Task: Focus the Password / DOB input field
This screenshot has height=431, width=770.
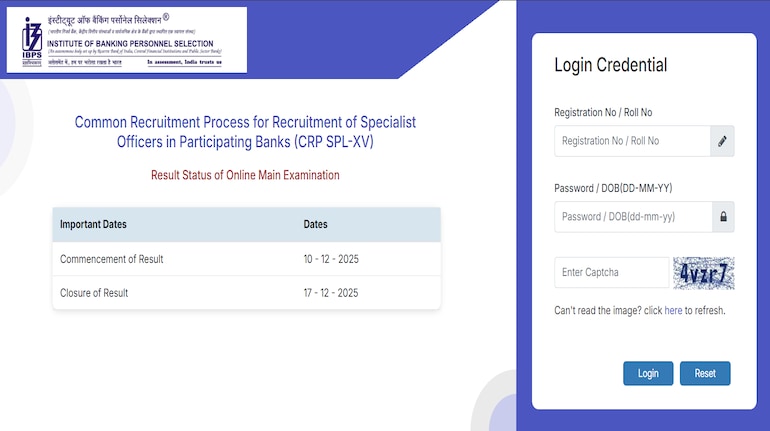Action: tap(632, 217)
